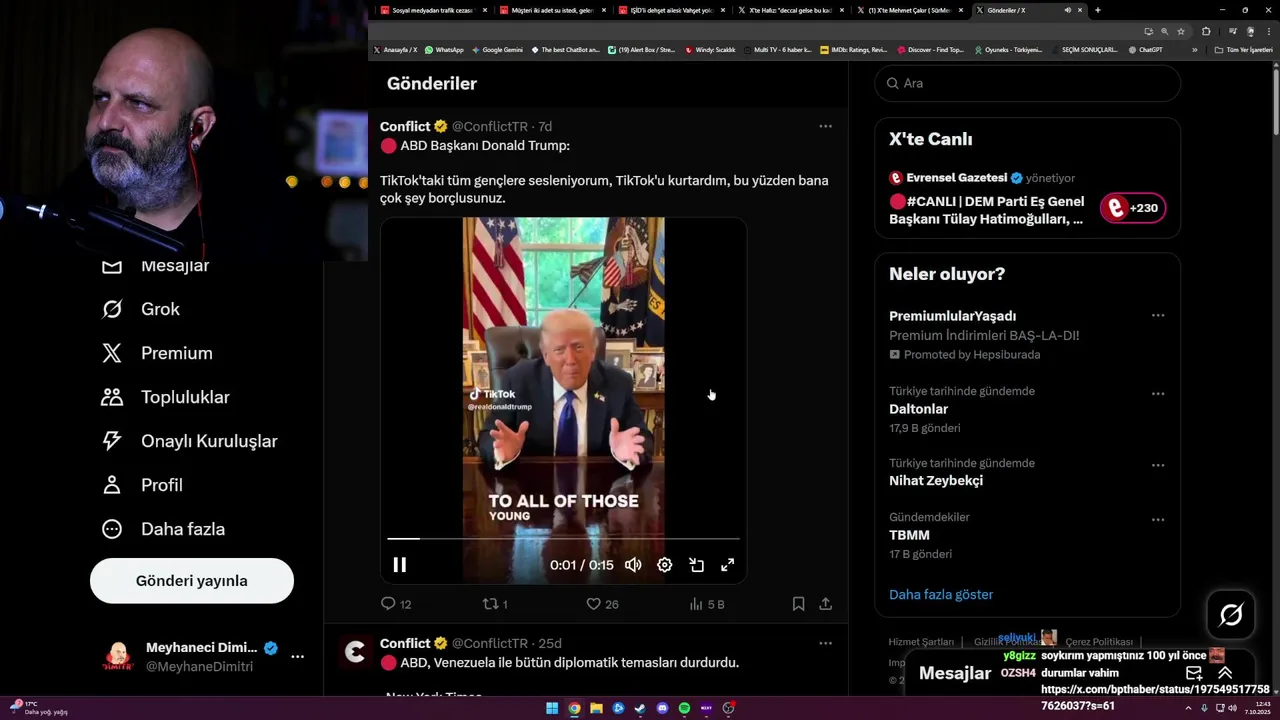Open Çerez Politikası footer link

pos(1099,642)
